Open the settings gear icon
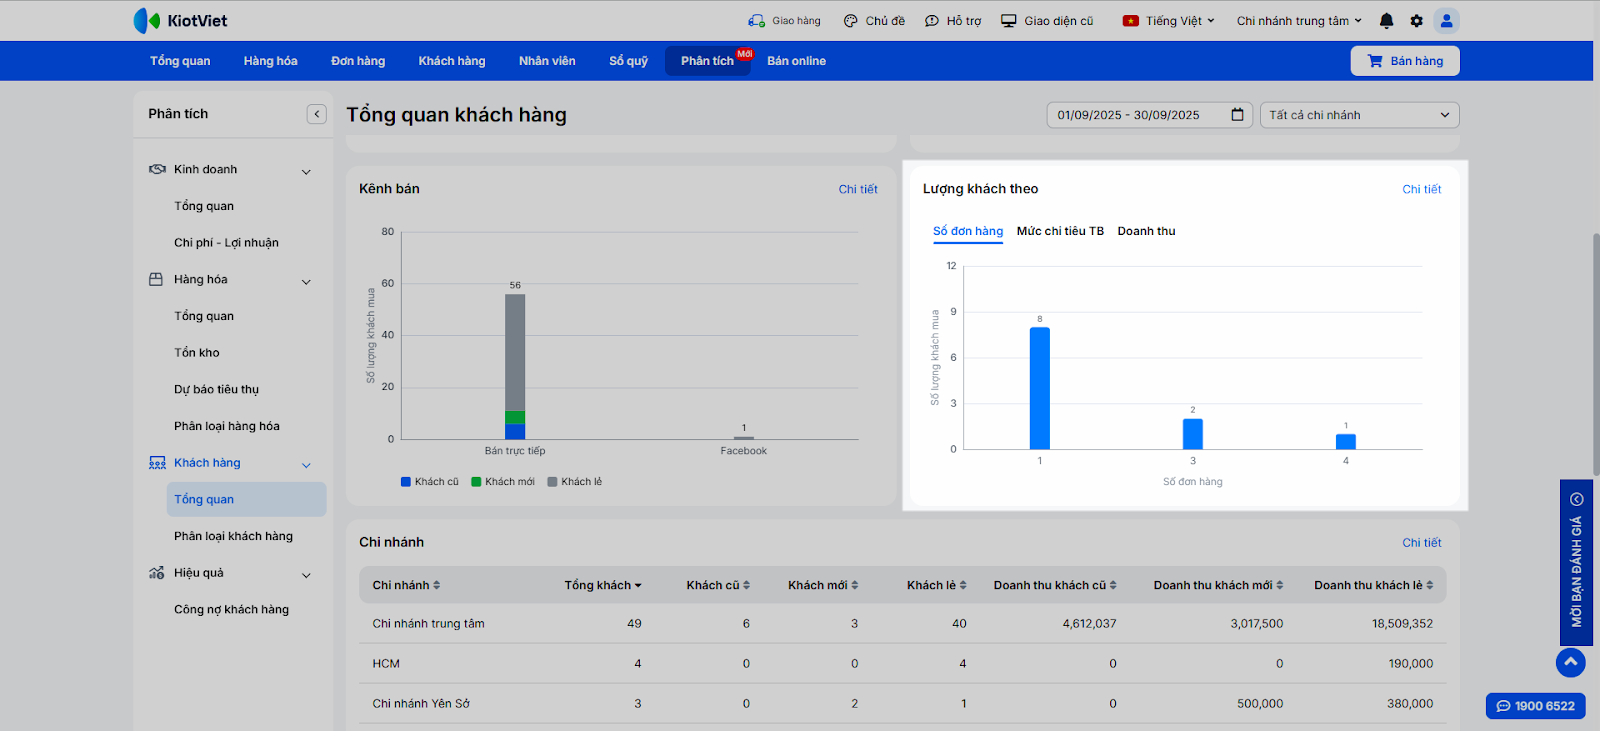Viewport: 1600px width, 731px height. click(1416, 21)
